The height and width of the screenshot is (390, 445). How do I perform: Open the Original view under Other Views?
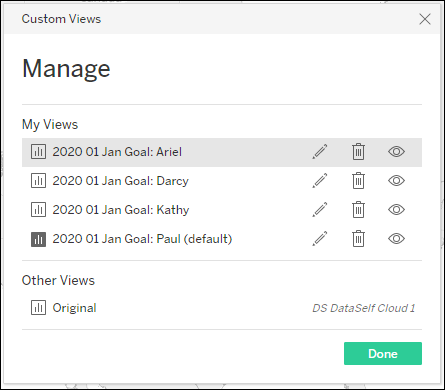coord(74,308)
